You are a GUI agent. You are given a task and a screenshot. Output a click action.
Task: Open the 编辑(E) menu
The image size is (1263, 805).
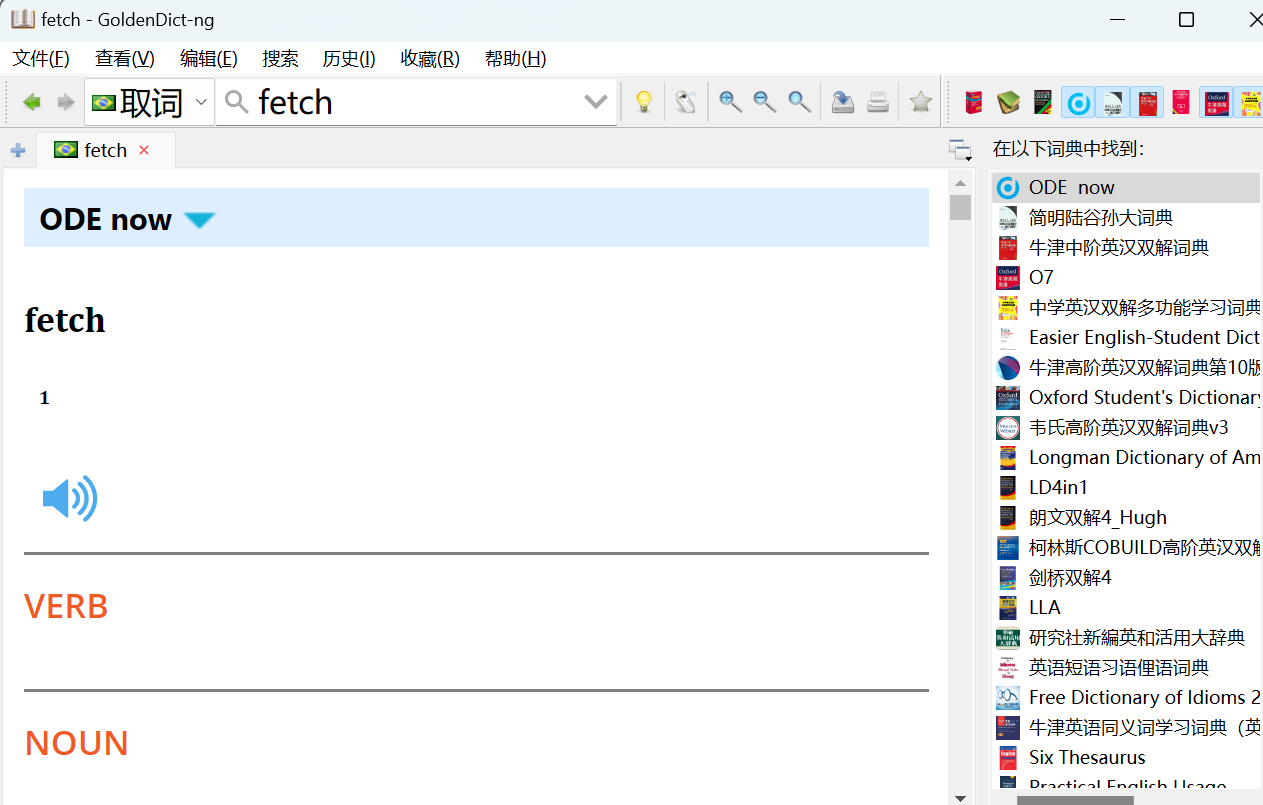tap(209, 58)
